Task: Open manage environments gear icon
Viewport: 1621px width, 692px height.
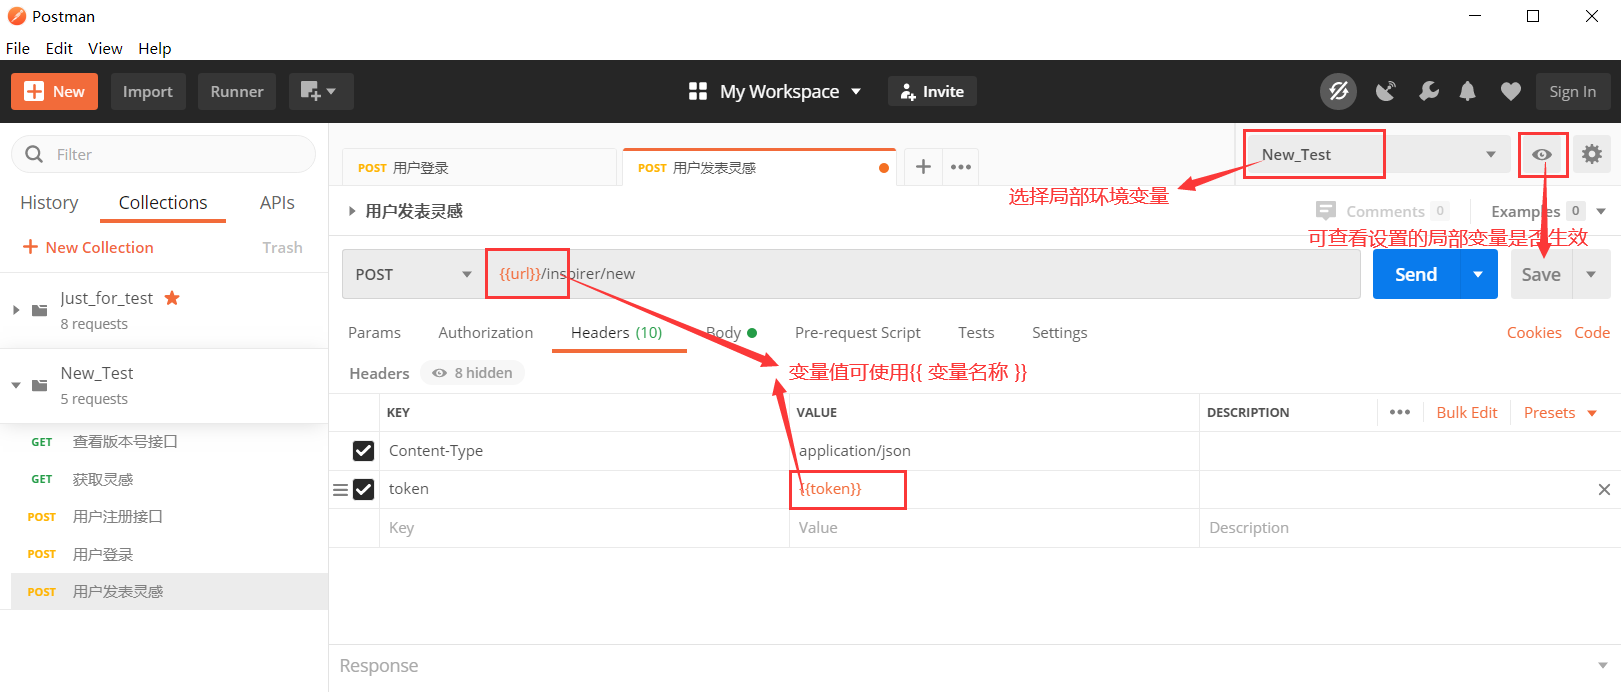Action: 1591,154
